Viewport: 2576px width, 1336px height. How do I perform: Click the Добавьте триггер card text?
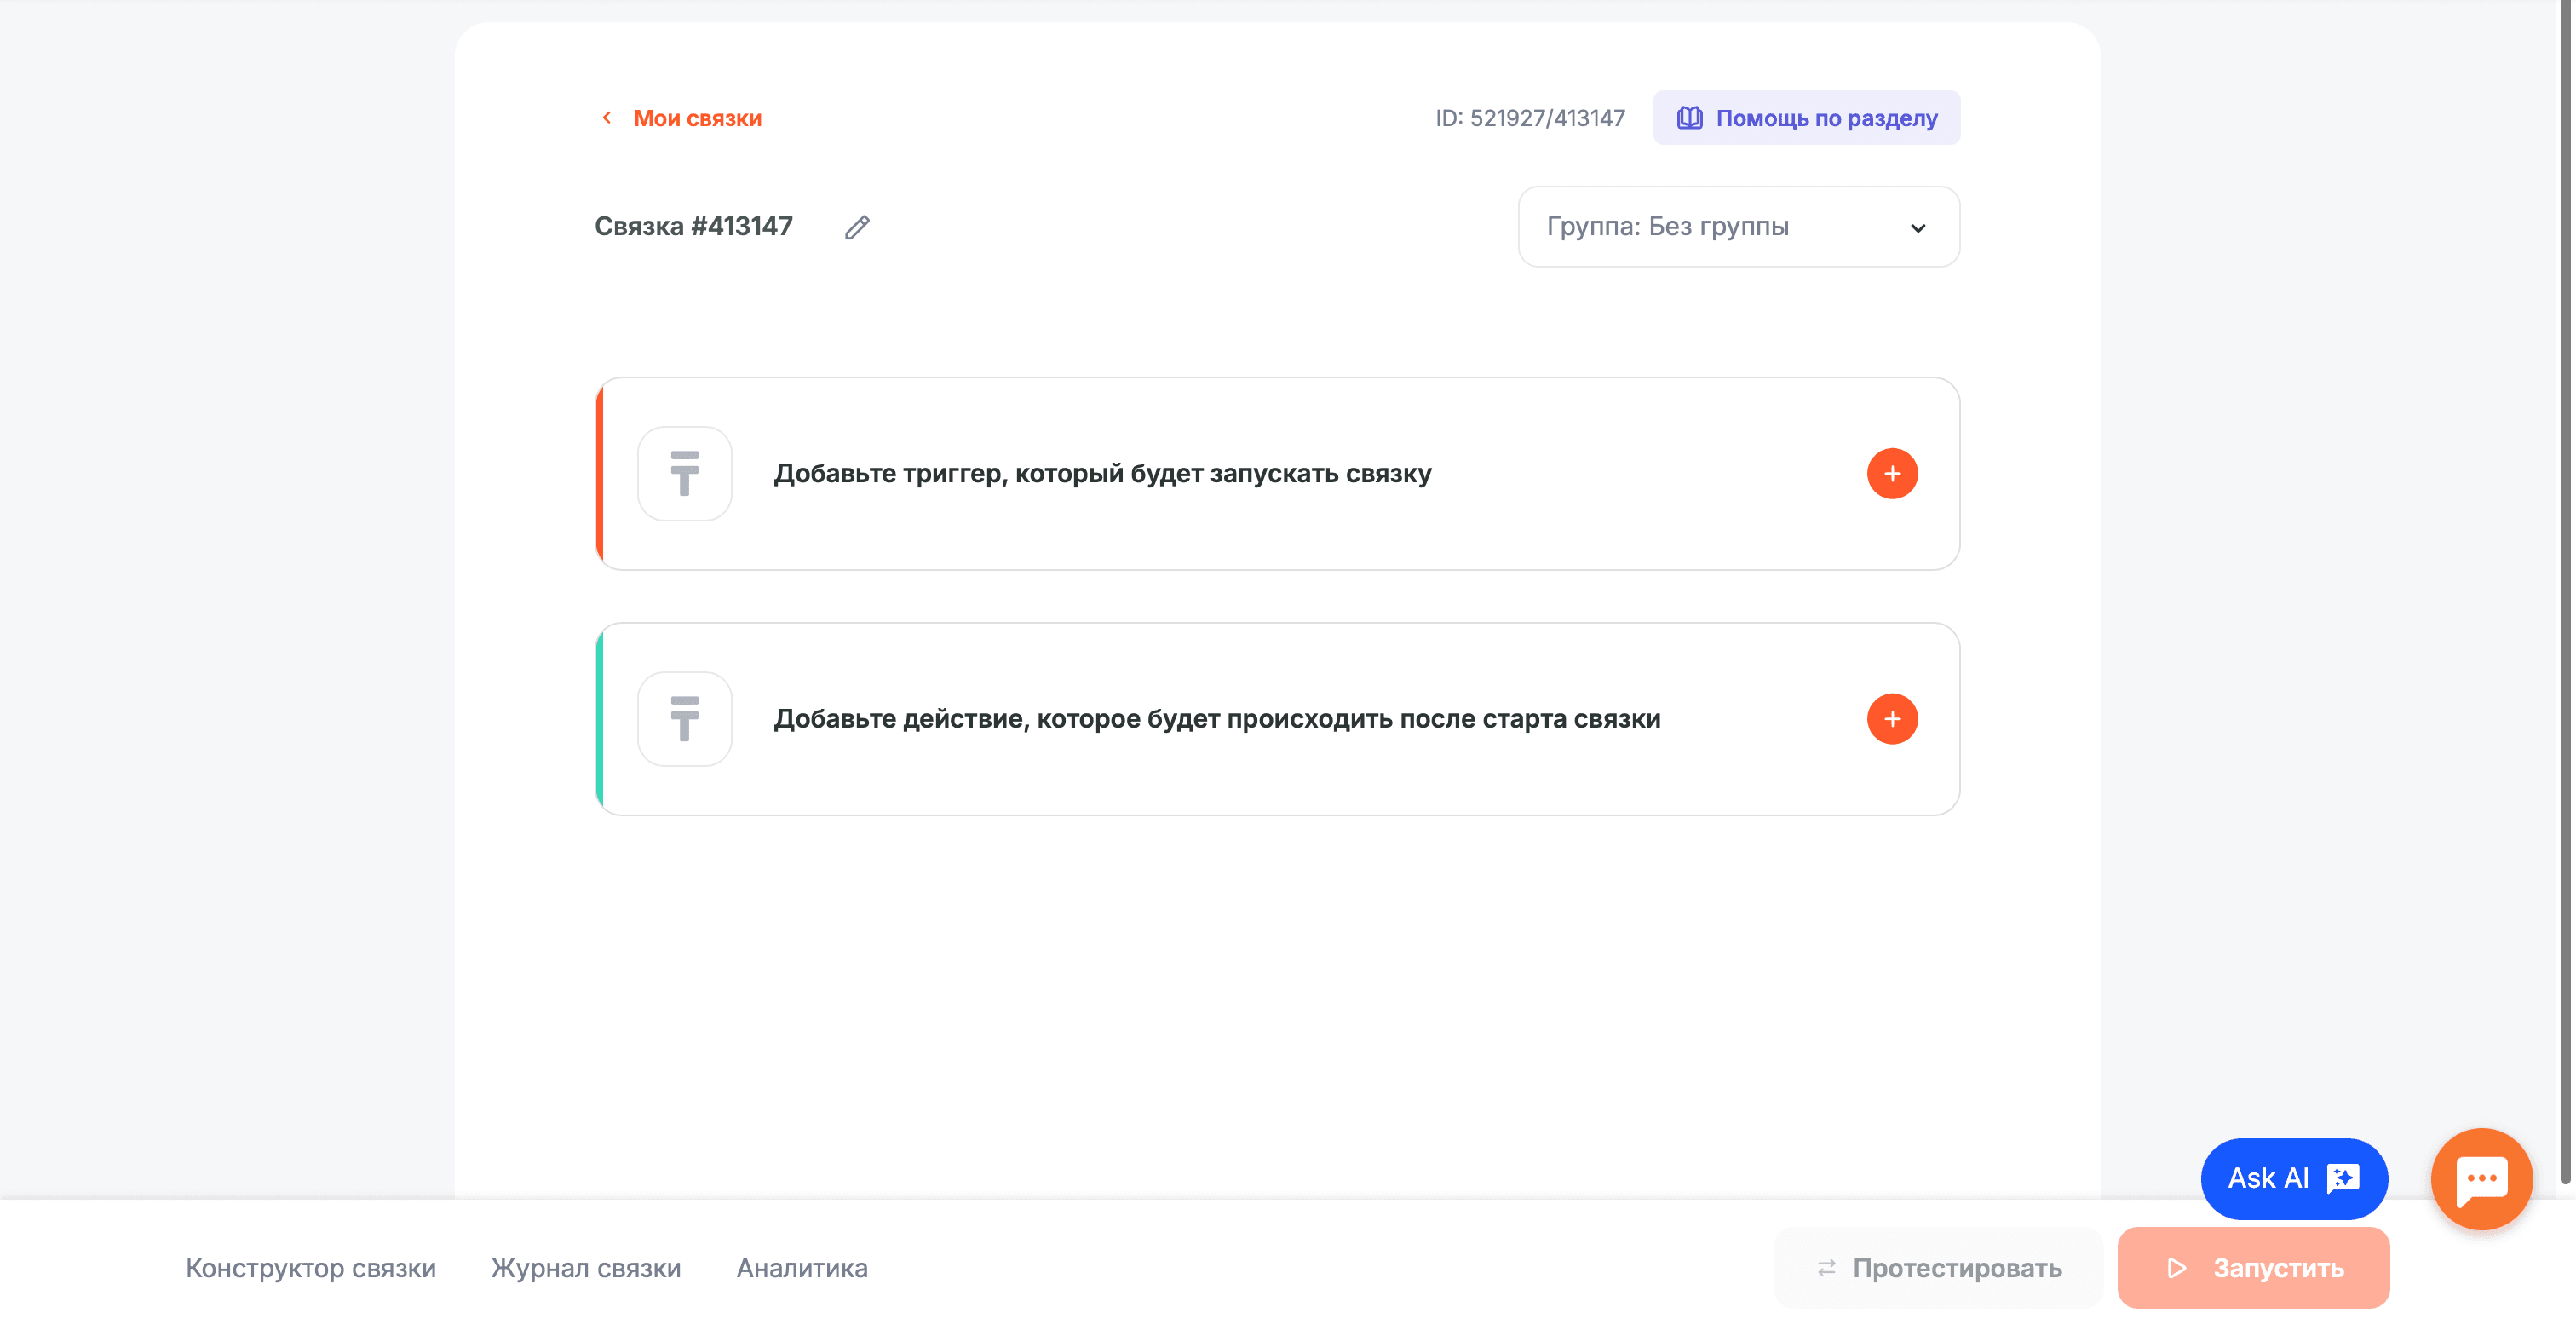pos(1102,473)
